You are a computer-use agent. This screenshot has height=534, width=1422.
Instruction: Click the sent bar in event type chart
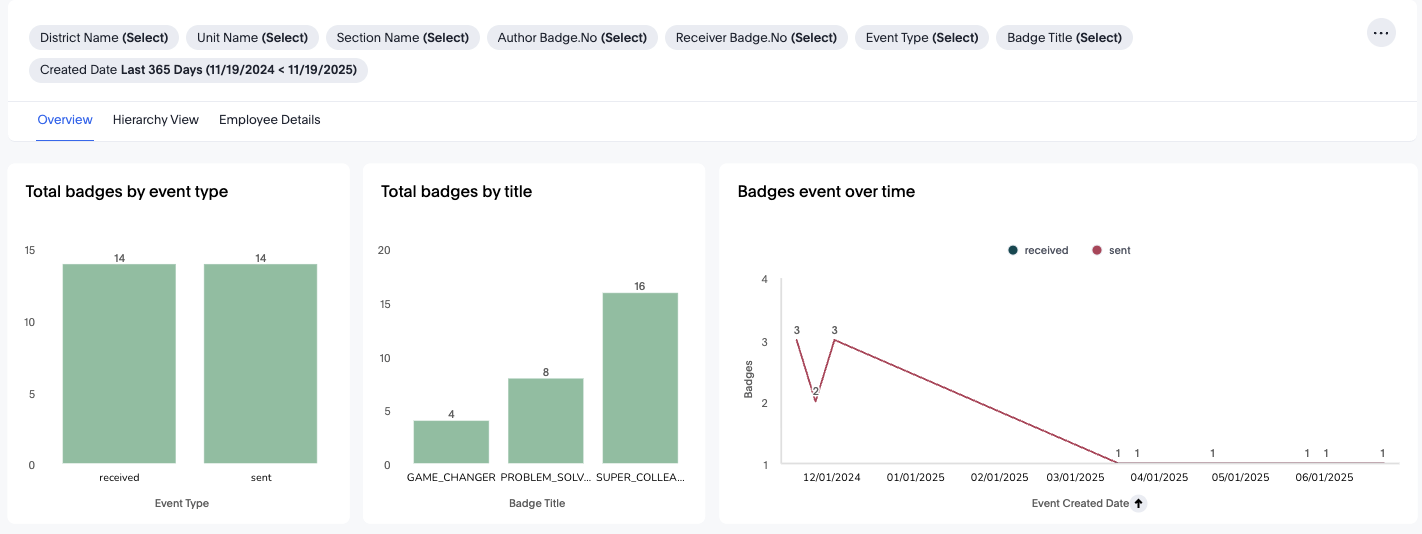(x=261, y=364)
